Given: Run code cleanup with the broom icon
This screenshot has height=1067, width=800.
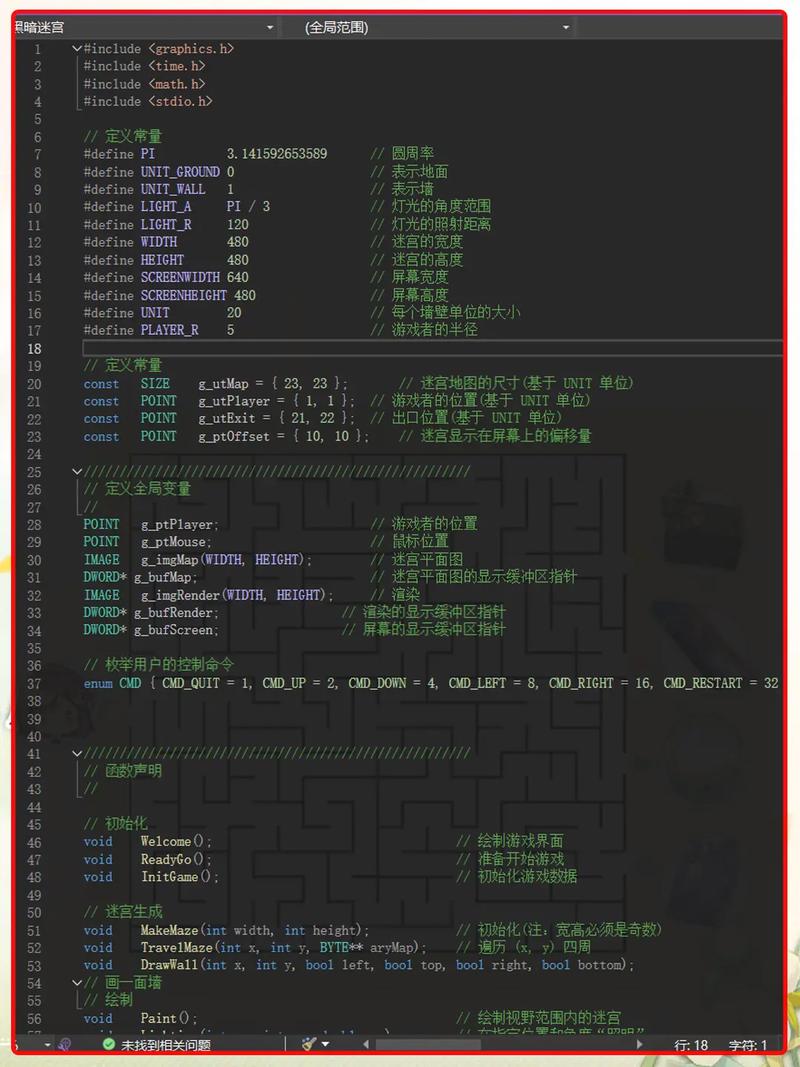Looking at the screenshot, I should click(308, 1044).
